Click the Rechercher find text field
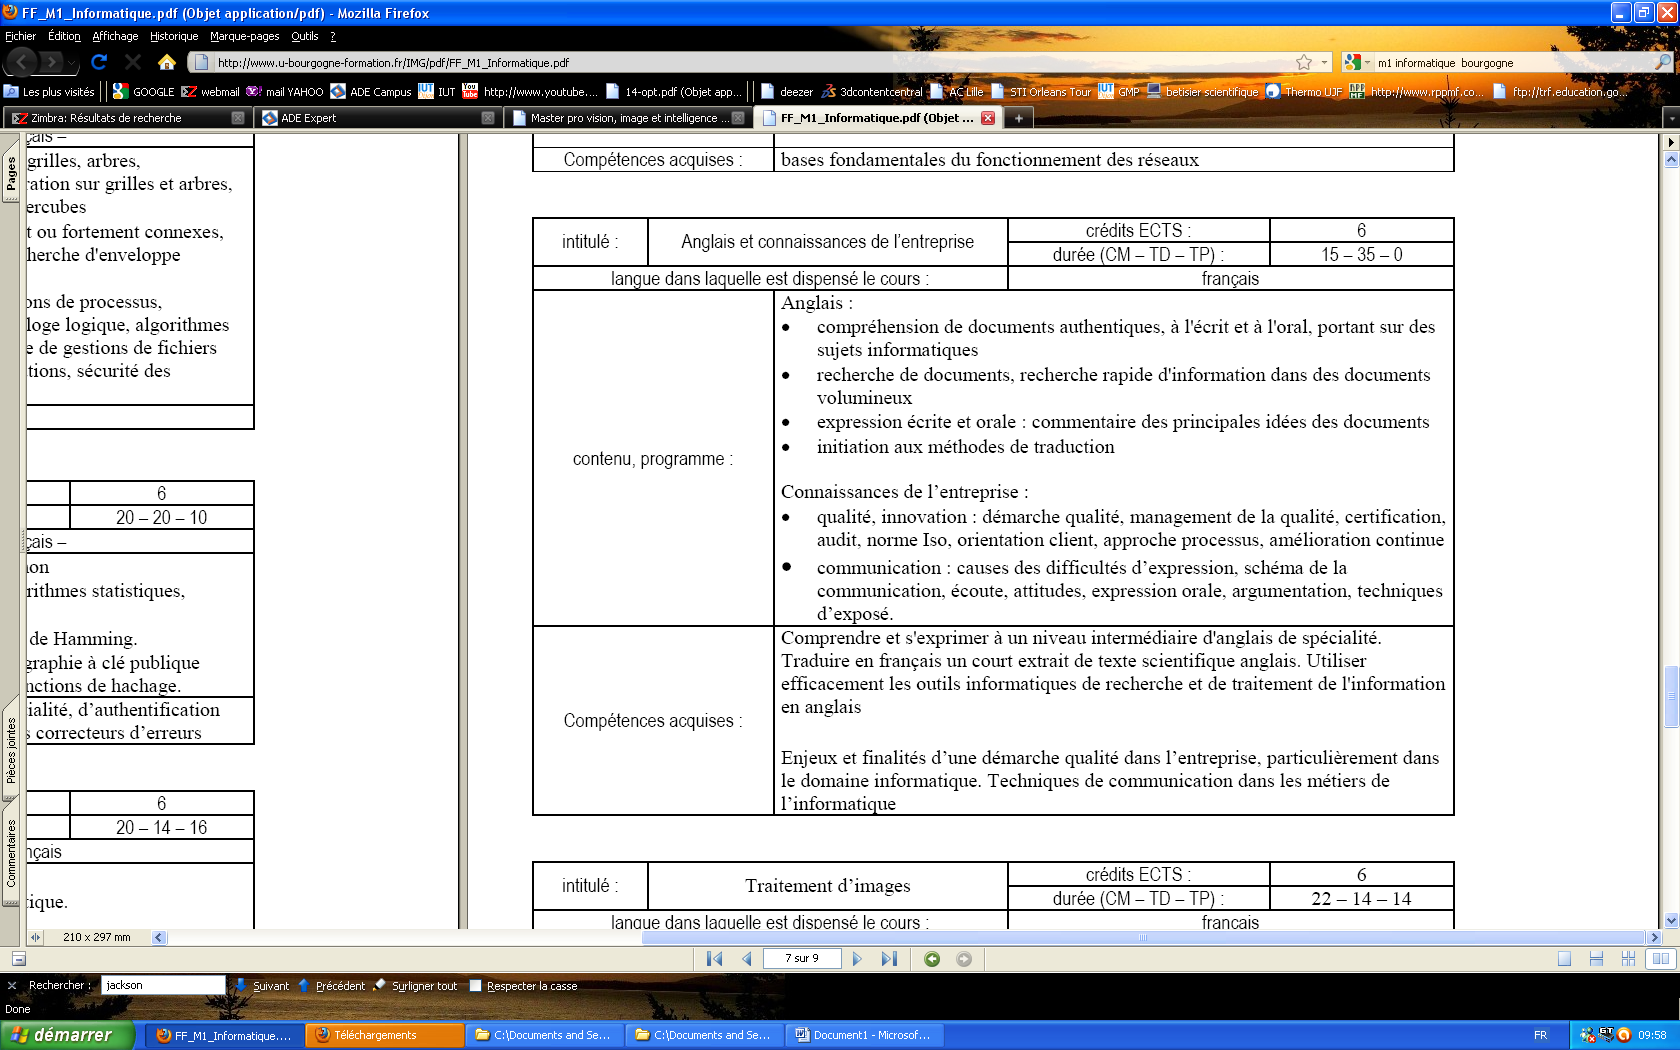Image resolution: width=1680 pixels, height=1050 pixels. (163, 985)
